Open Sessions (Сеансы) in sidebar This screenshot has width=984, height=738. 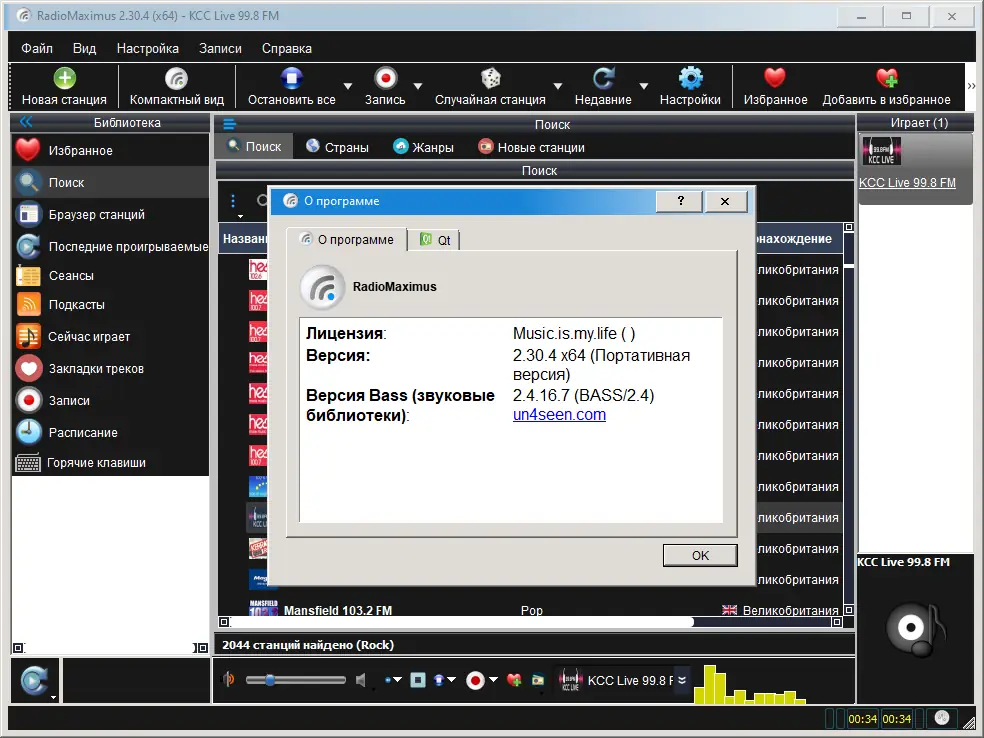[110, 275]
